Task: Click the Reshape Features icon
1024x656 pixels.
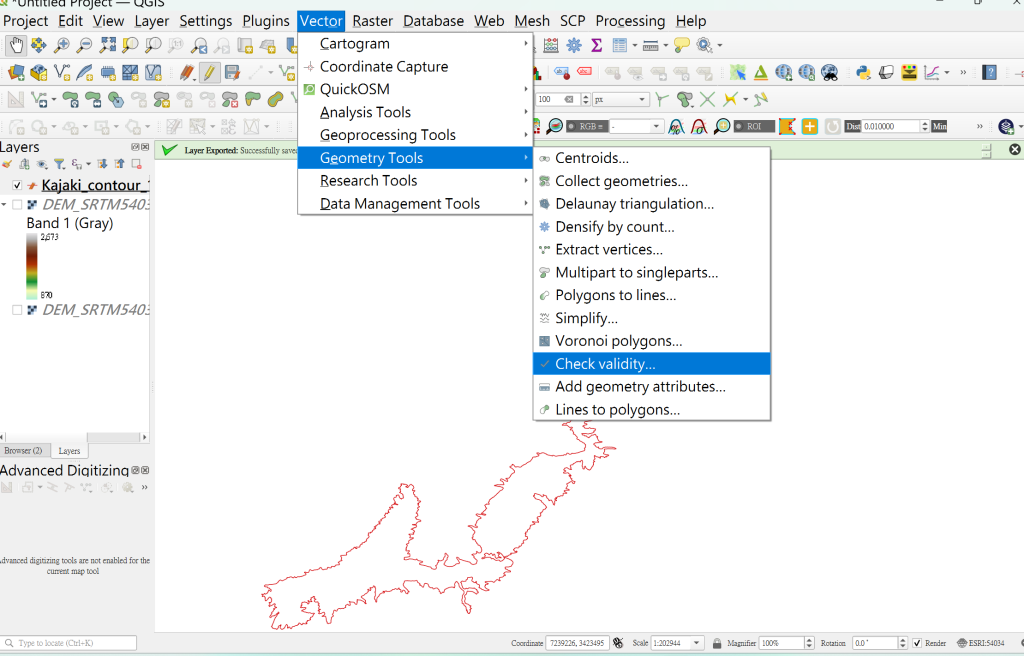Action: (253, 99)
